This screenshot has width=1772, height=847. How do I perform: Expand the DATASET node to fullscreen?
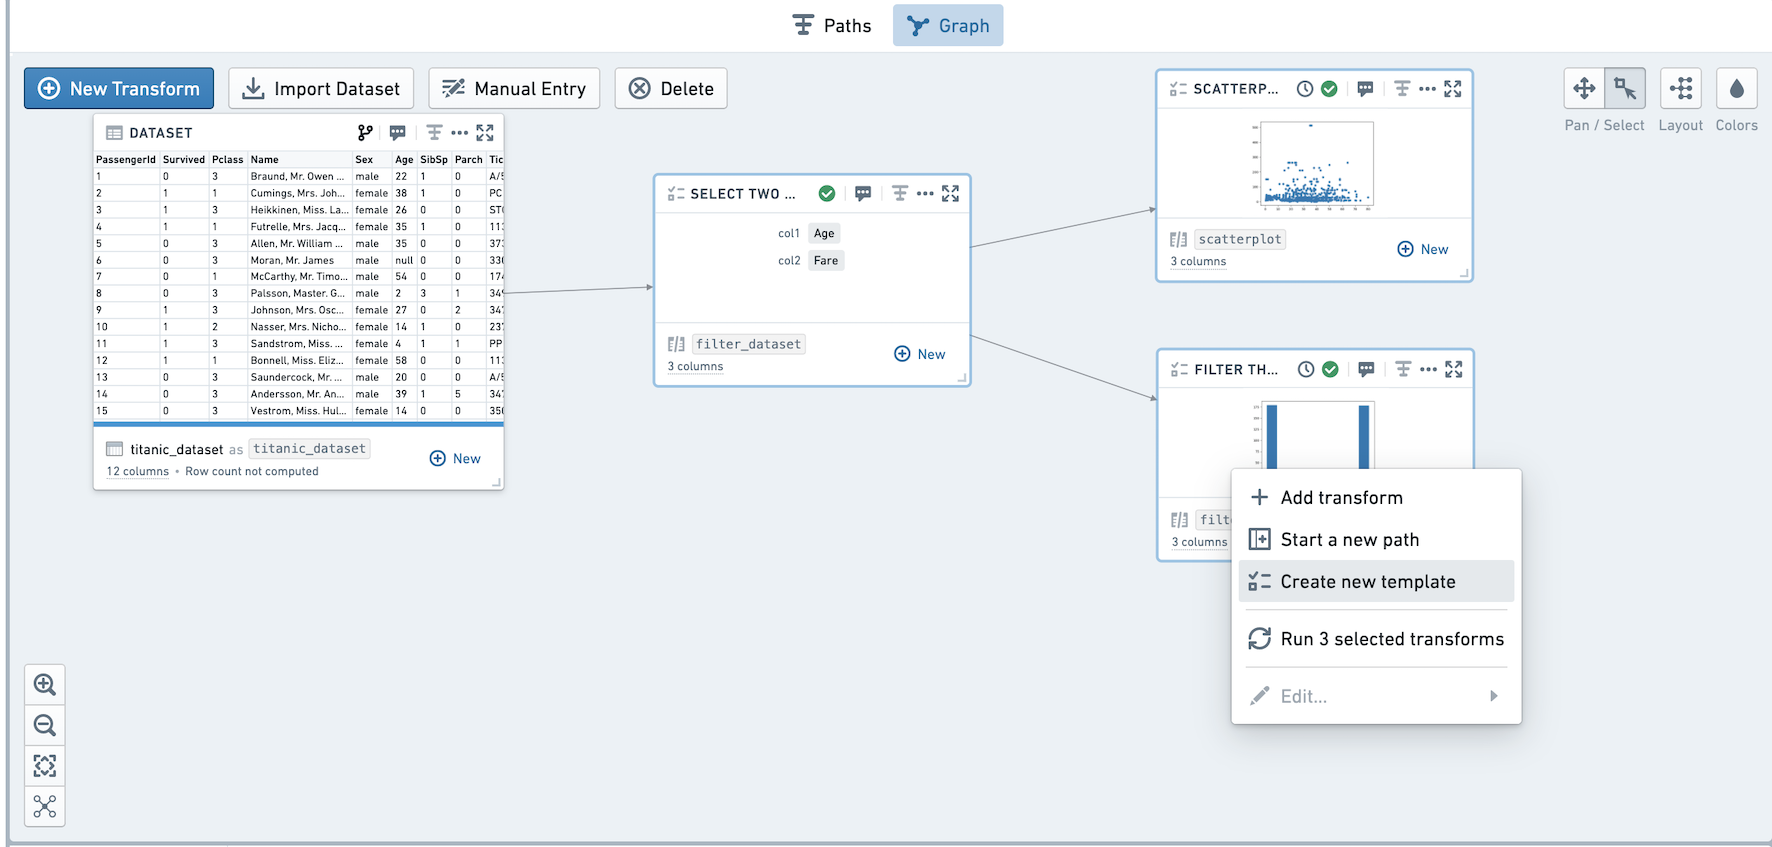[x=485, y=132]
